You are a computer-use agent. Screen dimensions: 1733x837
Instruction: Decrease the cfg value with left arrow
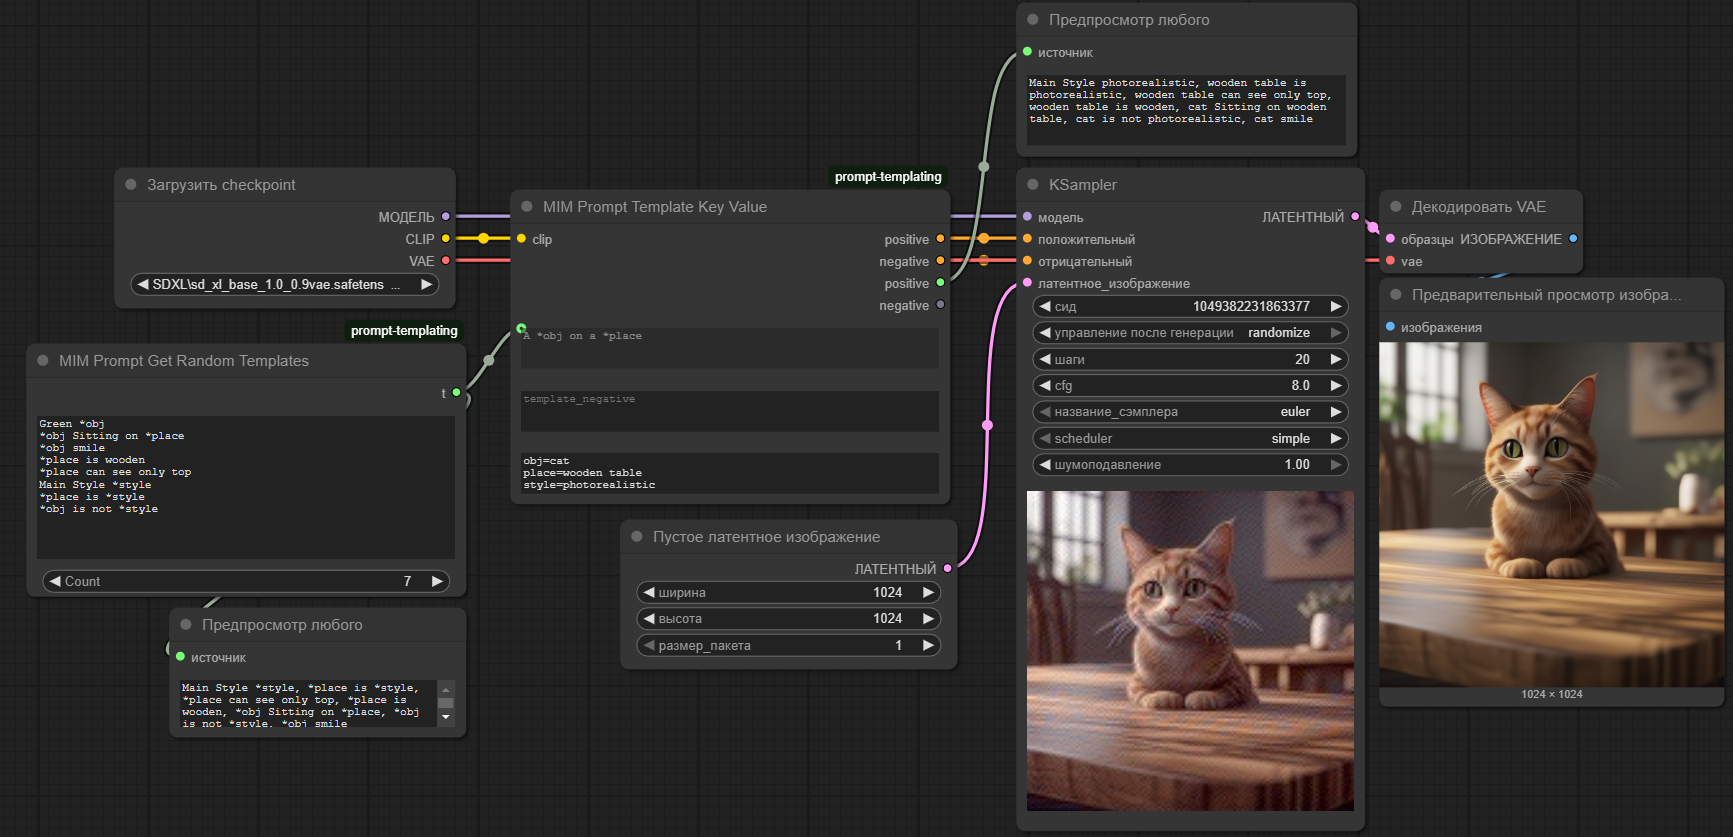[1045, 386]
